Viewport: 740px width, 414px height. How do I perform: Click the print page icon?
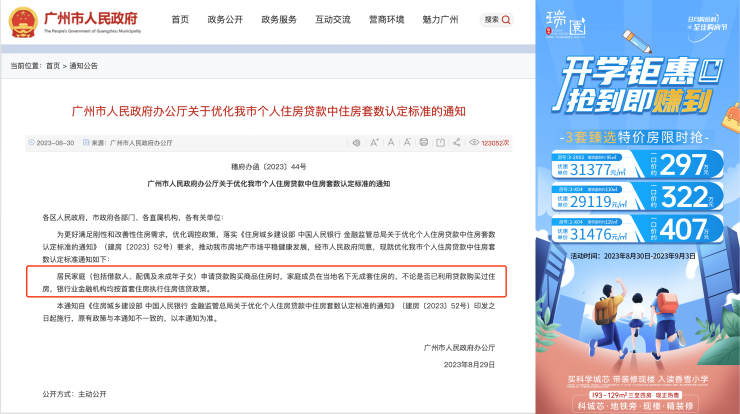click(424, 143)
